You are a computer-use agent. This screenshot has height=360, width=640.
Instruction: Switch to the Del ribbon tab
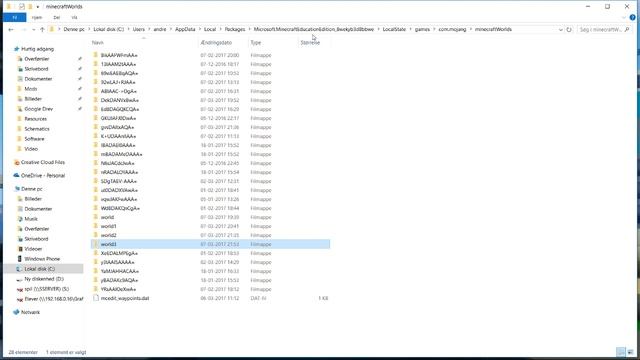pos(57,18)
